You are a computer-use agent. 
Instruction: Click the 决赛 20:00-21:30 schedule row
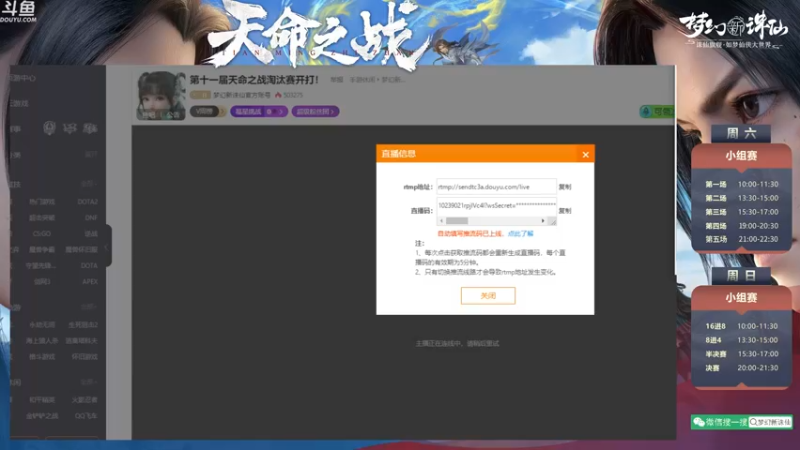pyautogui.click(x=742, y=368)
